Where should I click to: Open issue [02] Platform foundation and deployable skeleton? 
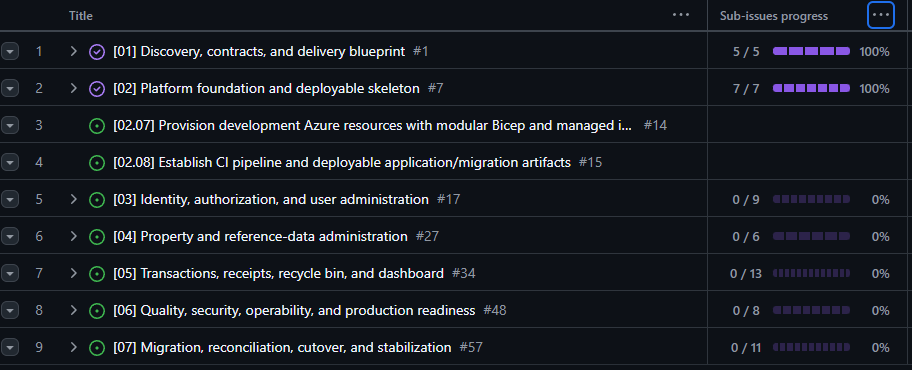pos(266,88)
